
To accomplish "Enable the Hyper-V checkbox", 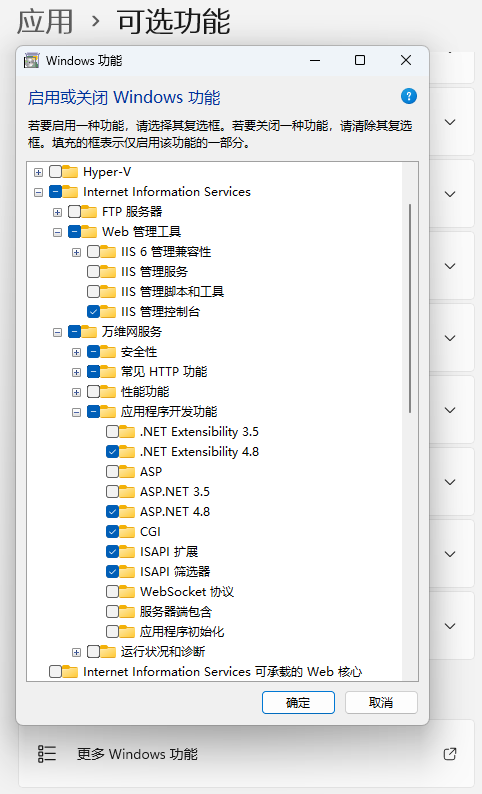I will coord(56,172).
